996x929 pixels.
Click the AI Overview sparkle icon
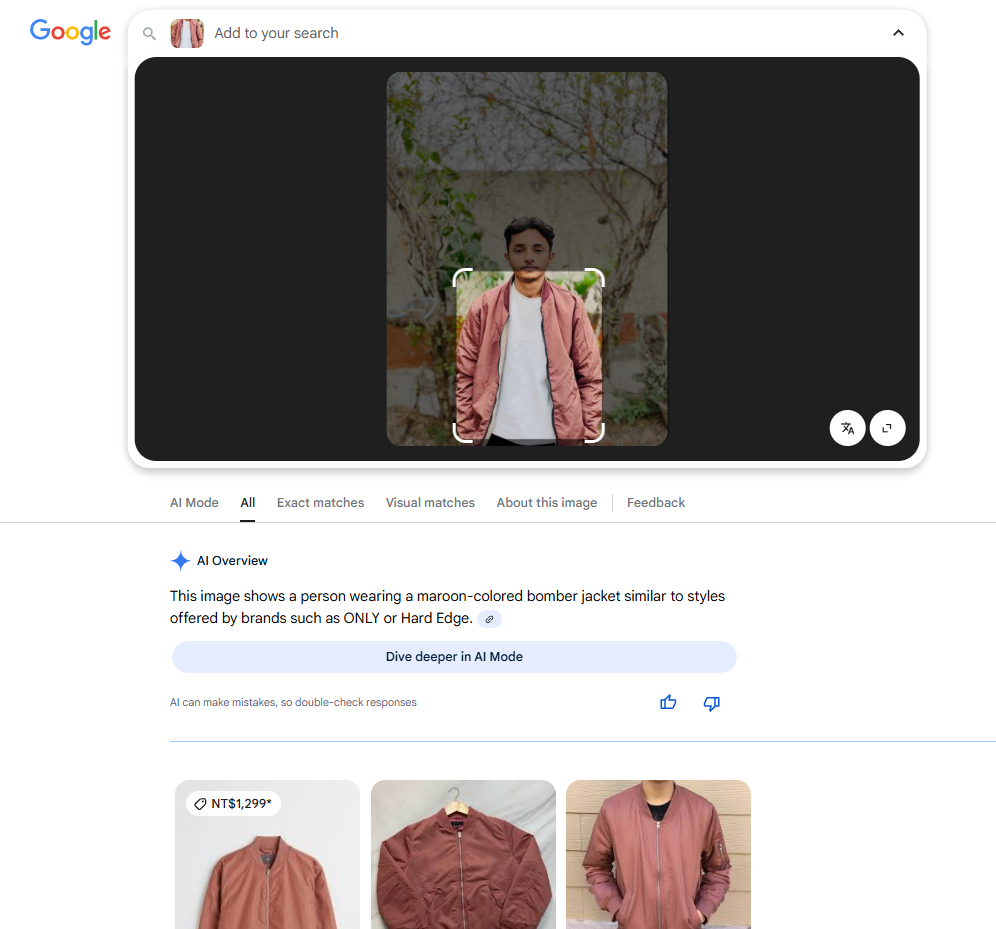click(180, 561)
